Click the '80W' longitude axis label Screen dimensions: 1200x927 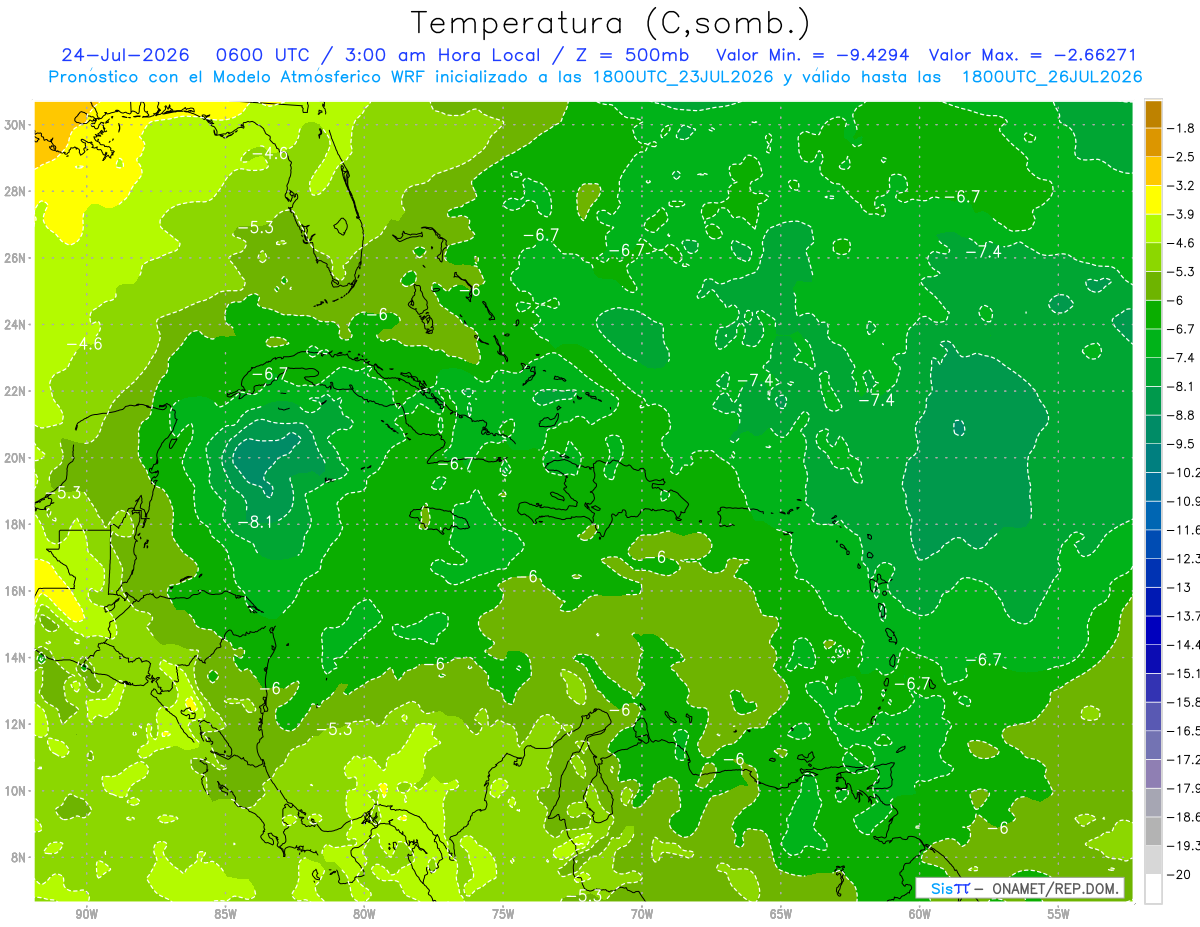point(364,915)
